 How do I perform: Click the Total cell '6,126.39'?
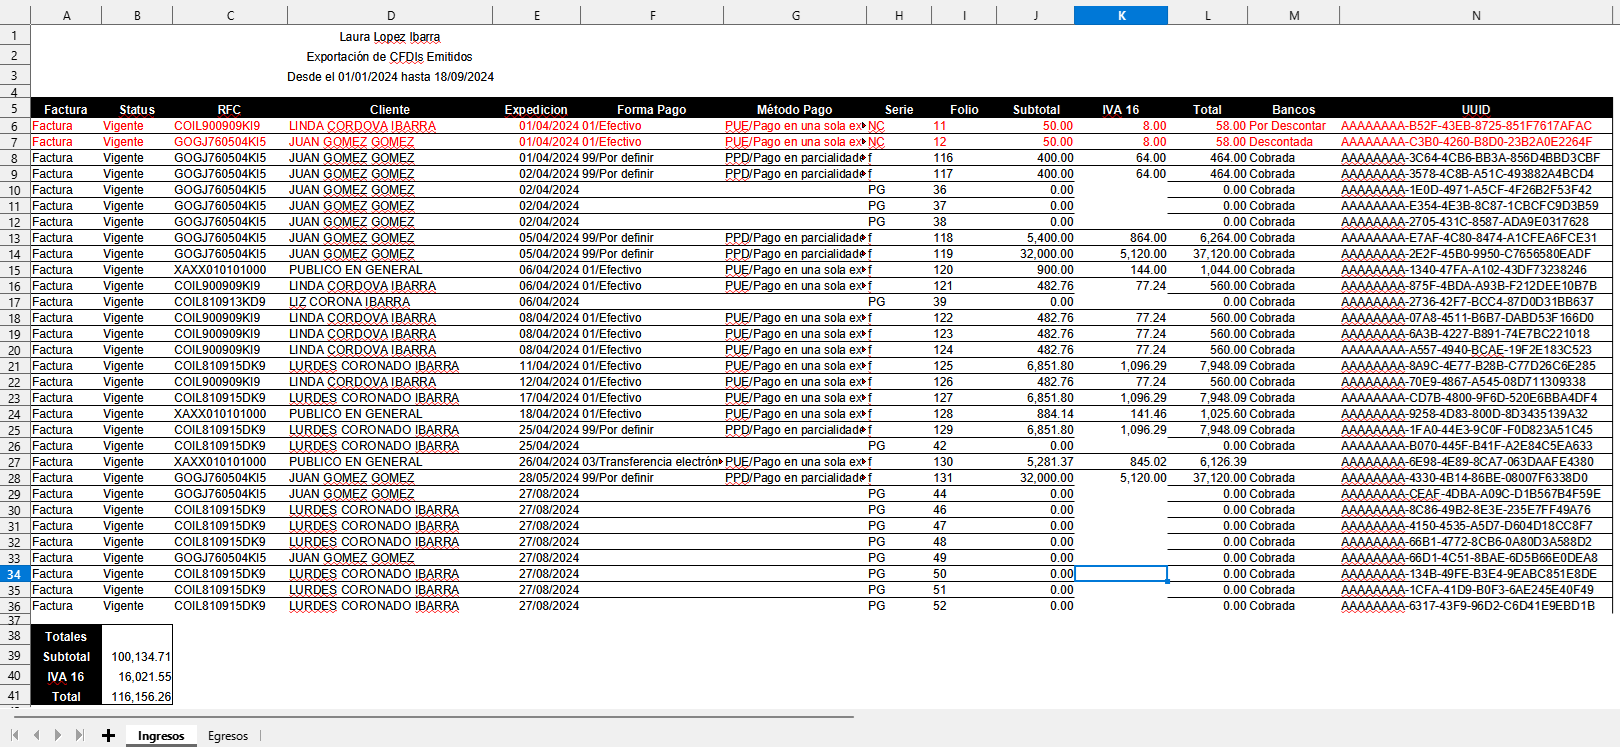(1207, 462)
